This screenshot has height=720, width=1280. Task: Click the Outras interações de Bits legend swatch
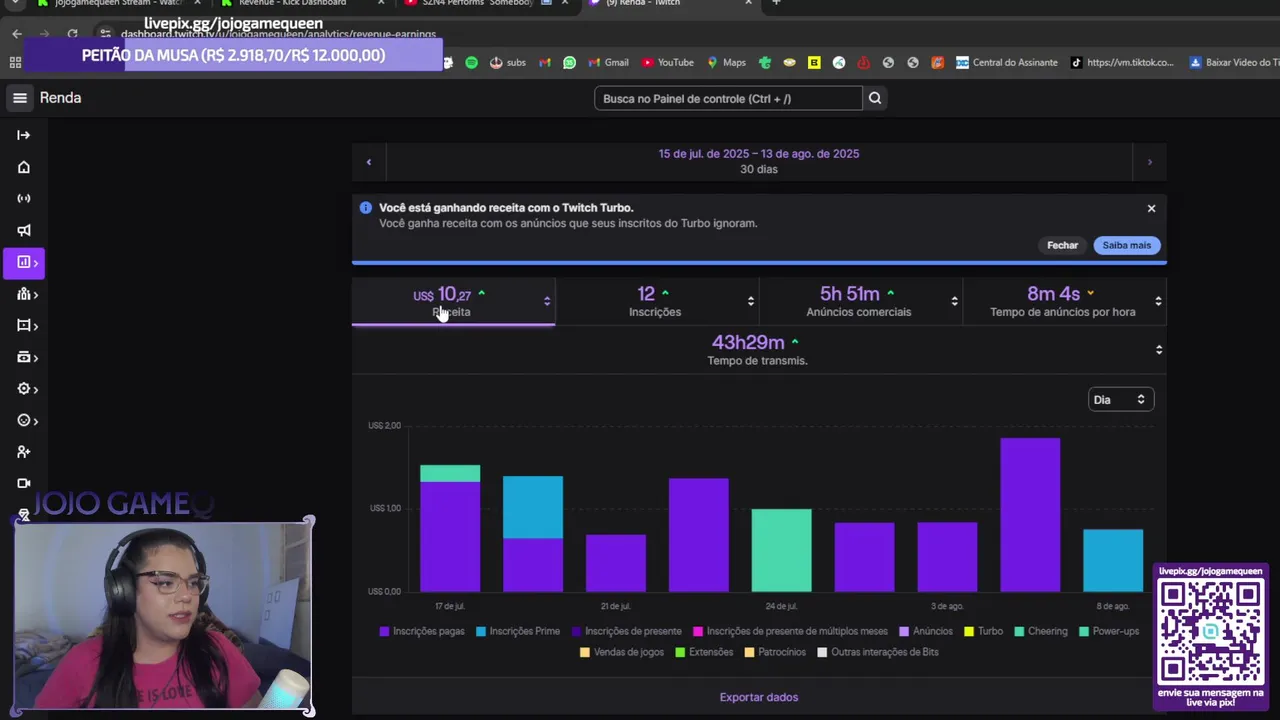[x=823, y=652]
